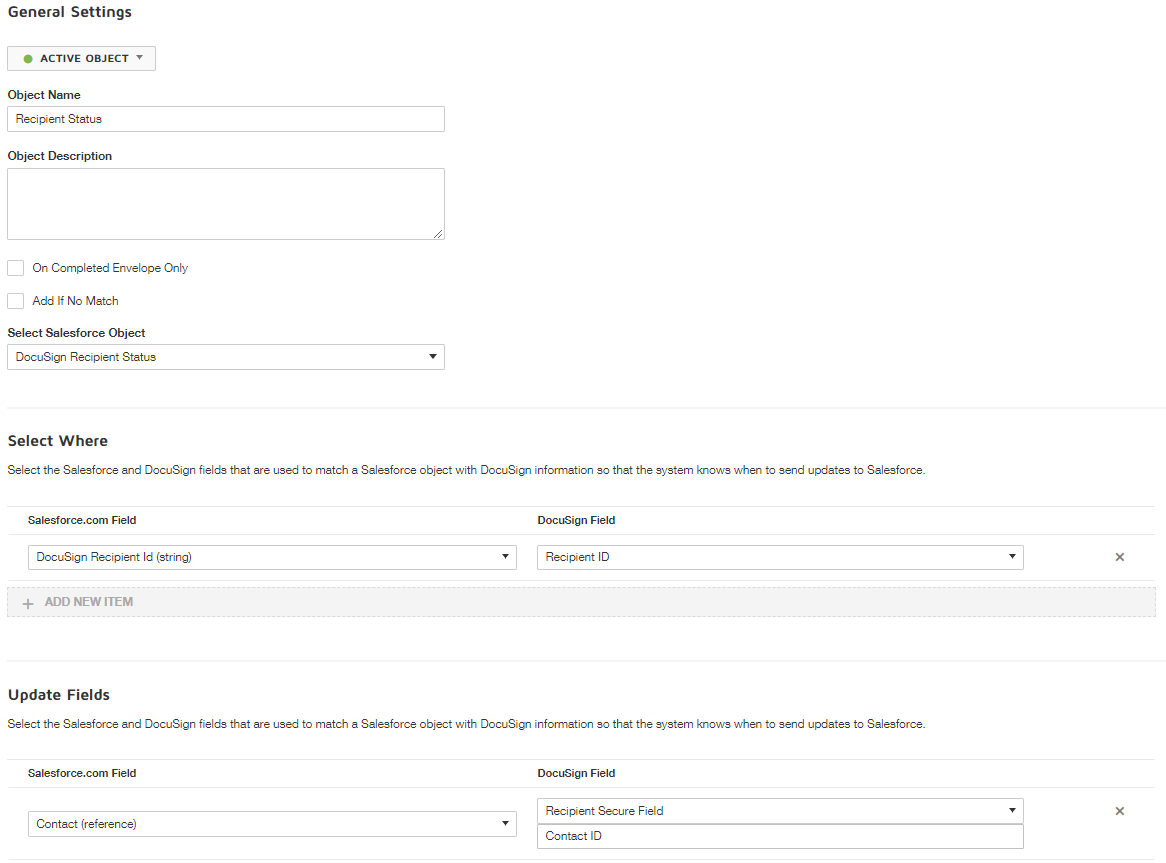Click the X to remove the Recipient ID mapping
The width and height of the screenshot is (1166, 863).
[1119, 557]
